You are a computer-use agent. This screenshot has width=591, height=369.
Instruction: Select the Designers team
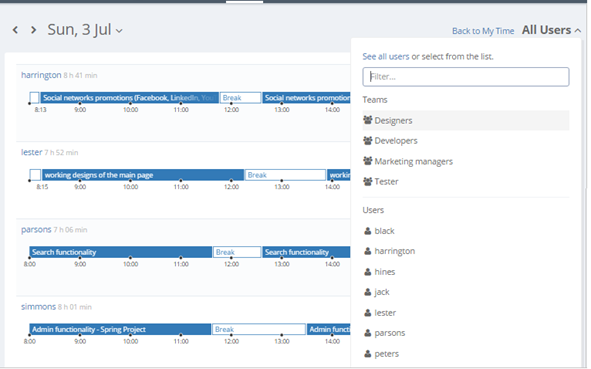[x=465, y=121]
